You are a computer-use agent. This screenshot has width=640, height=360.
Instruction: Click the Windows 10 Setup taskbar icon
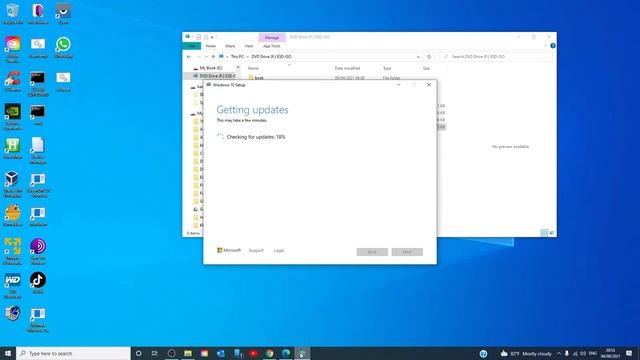(x=302, y=353)
